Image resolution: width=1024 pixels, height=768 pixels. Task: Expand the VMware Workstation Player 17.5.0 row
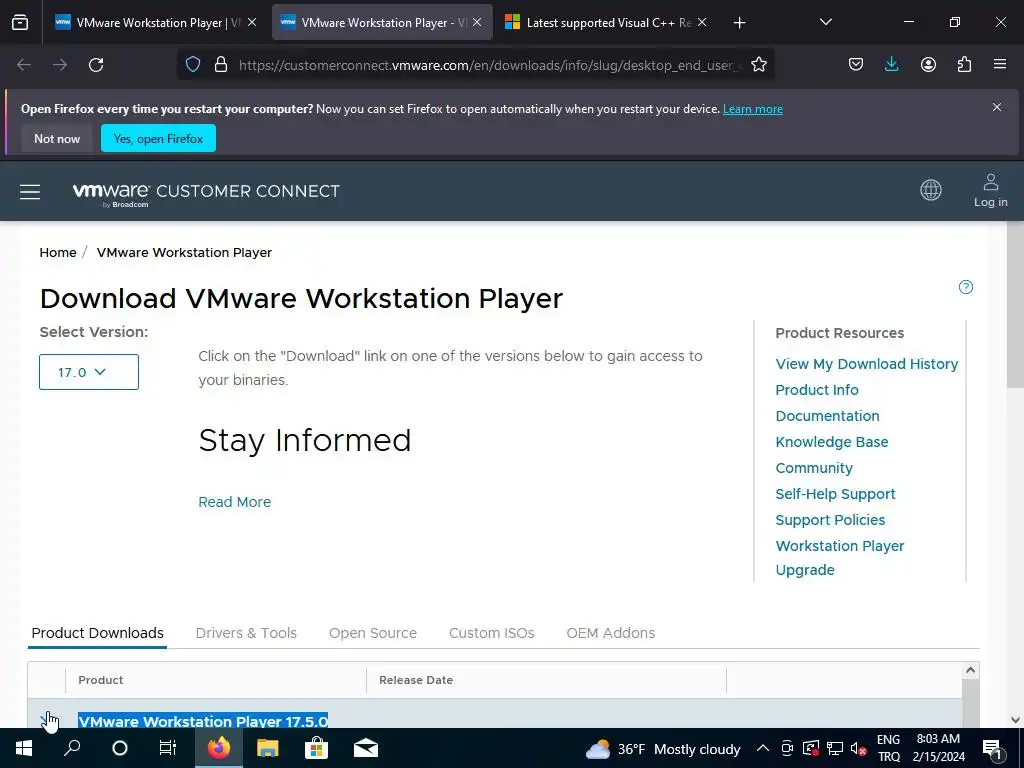[x=46, y=720]
